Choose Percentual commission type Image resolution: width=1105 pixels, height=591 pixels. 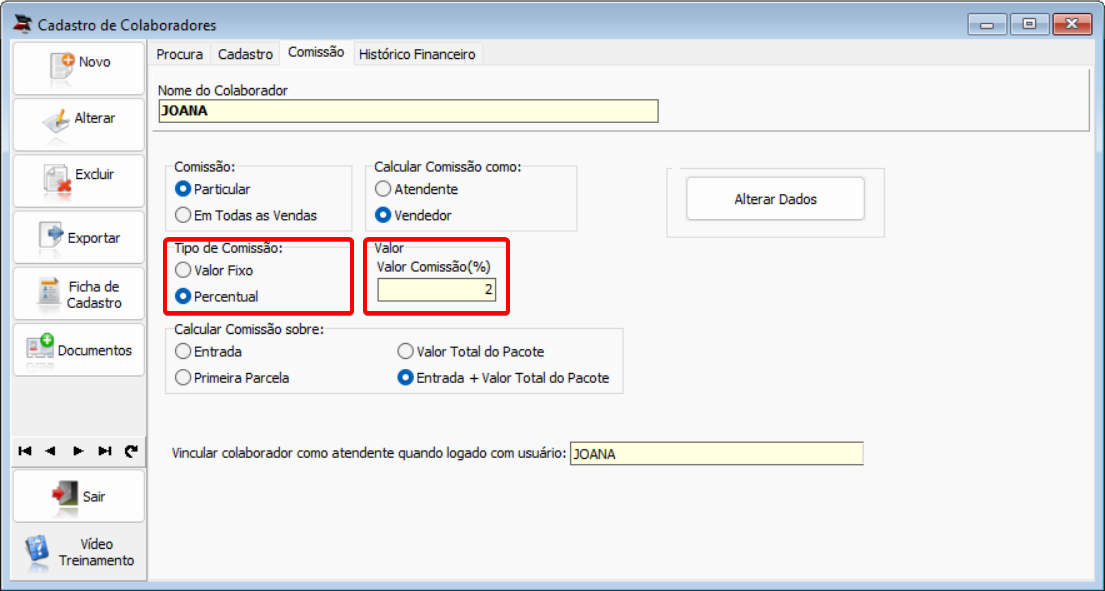[x=216, y=296]
